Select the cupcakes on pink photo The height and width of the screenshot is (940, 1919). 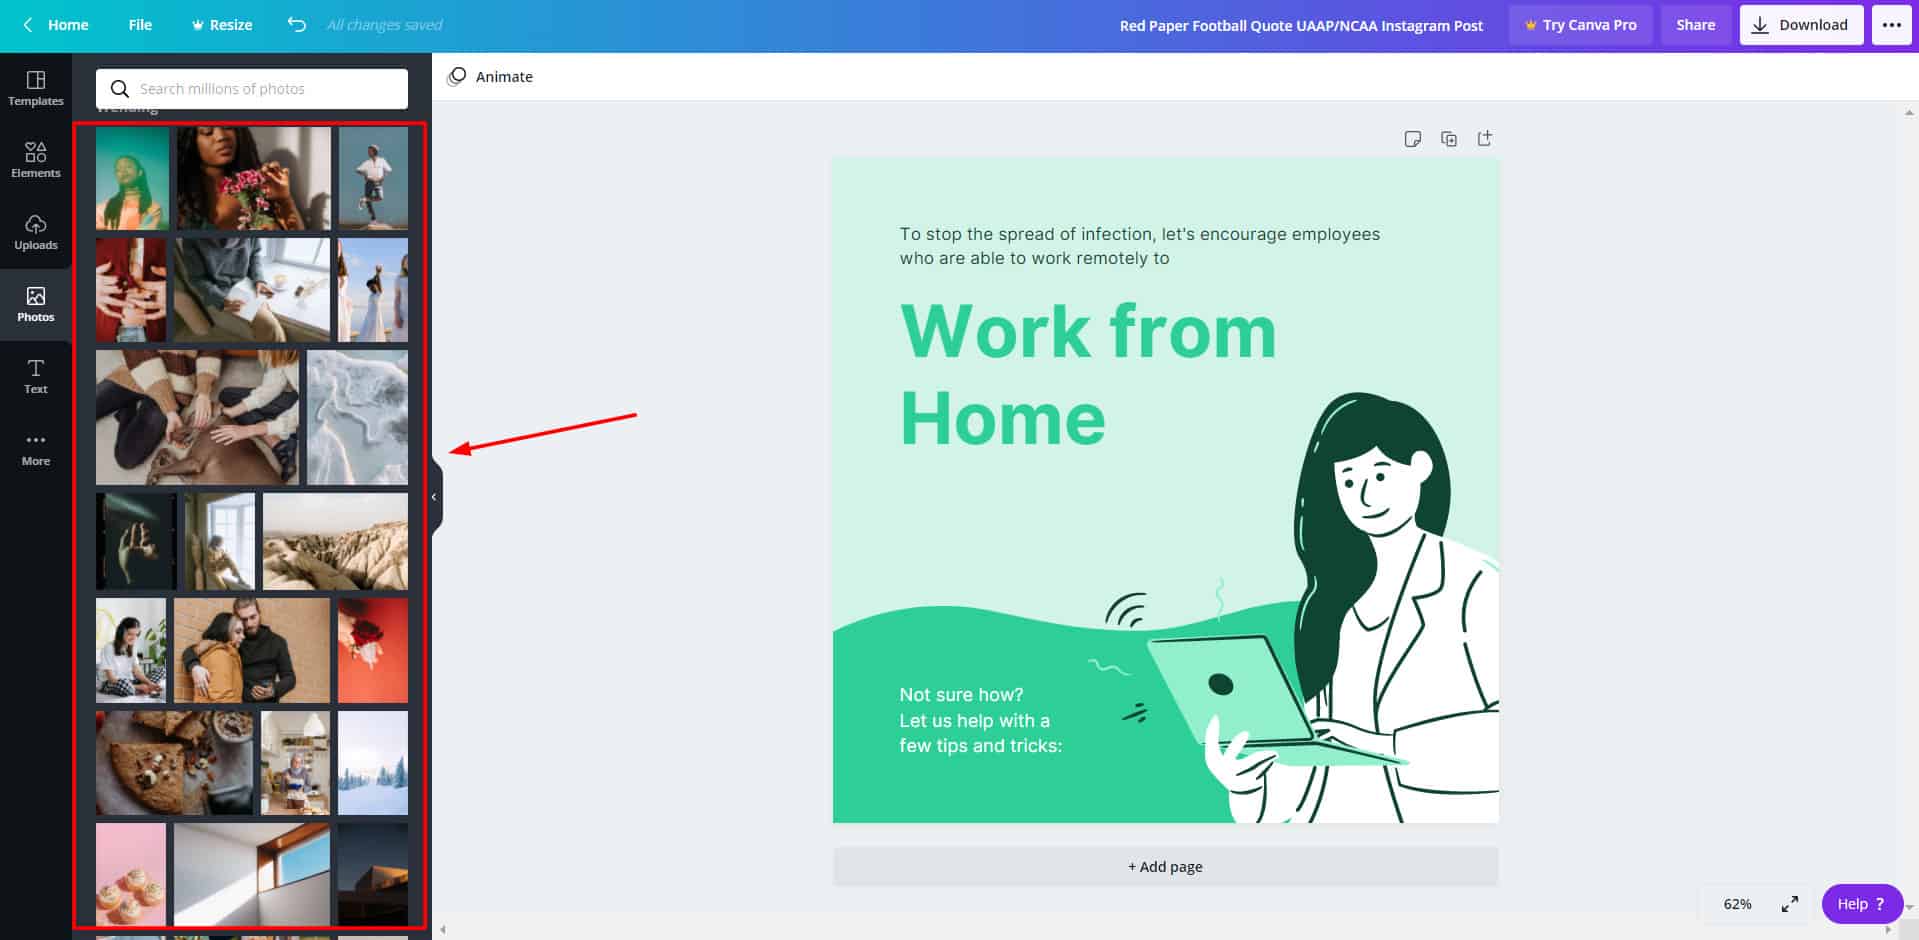131,875
